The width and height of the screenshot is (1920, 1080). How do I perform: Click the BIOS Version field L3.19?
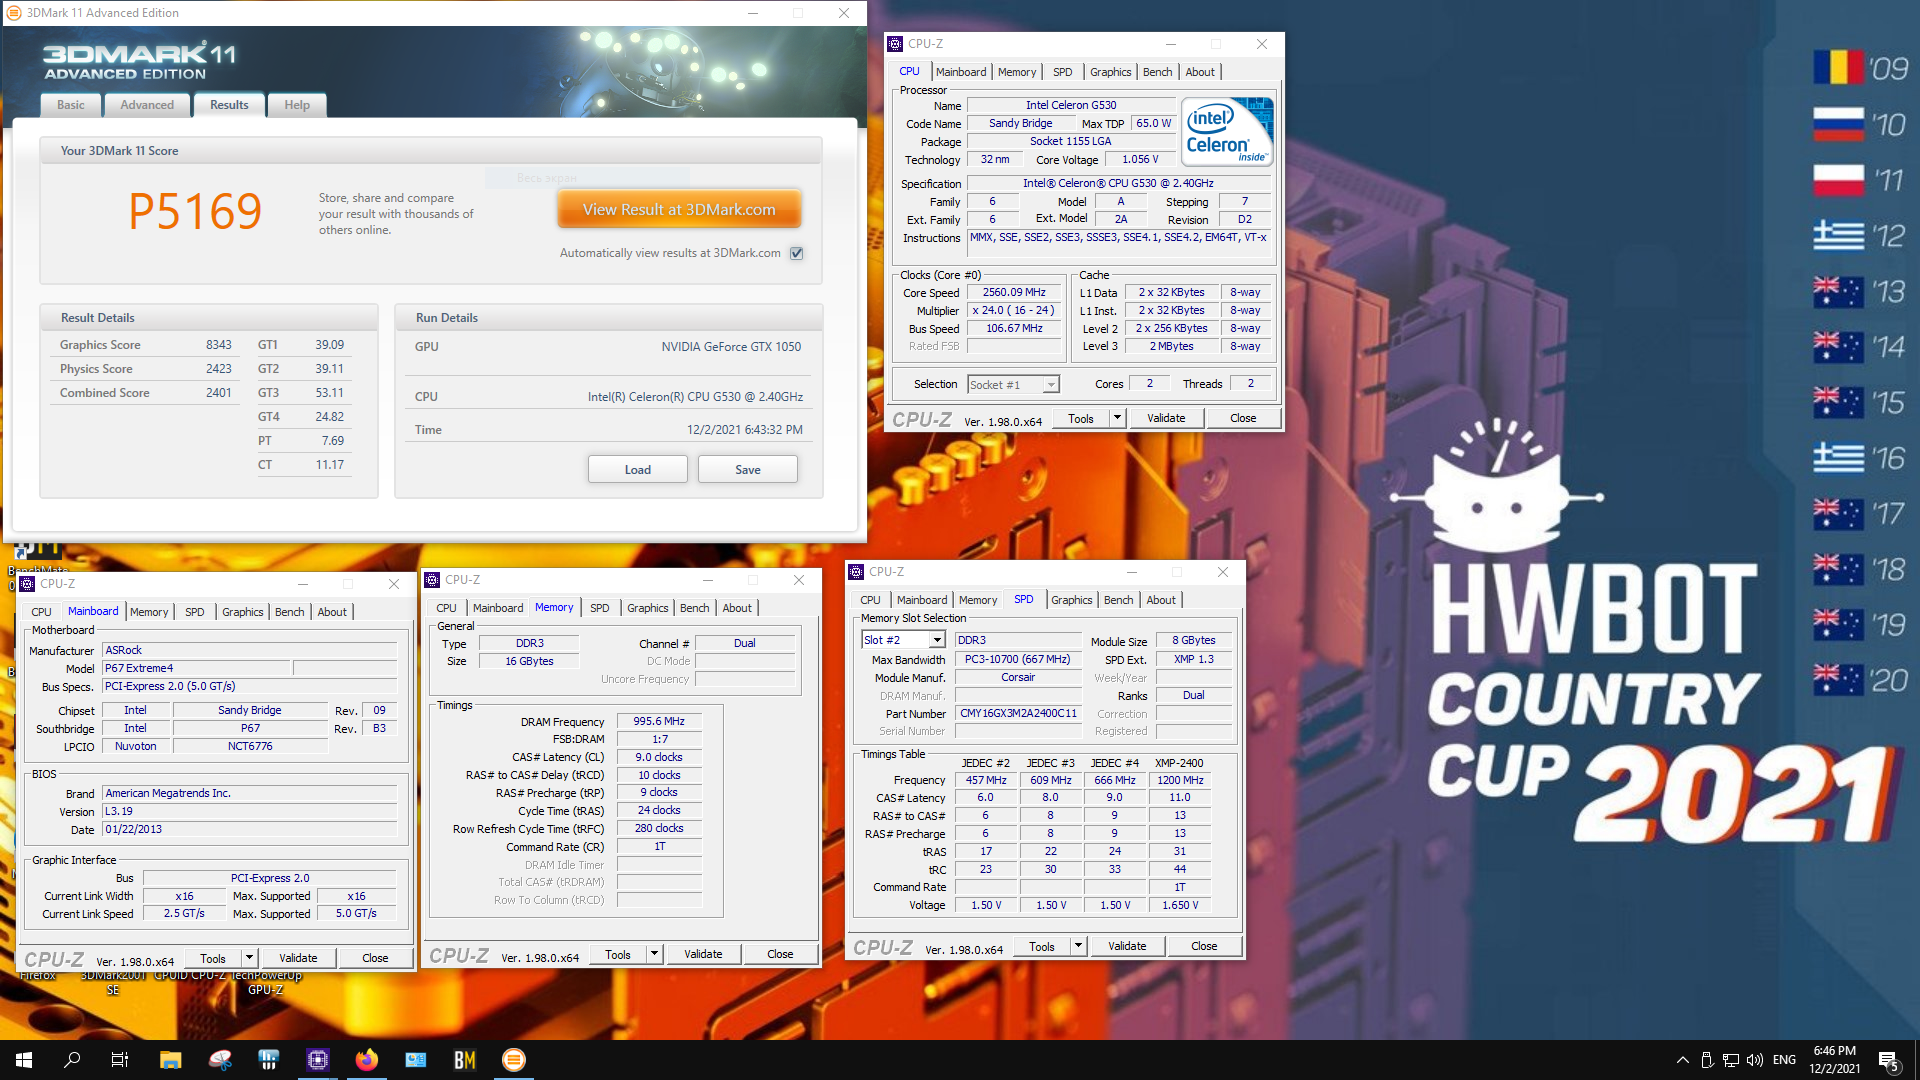(250, 811)
